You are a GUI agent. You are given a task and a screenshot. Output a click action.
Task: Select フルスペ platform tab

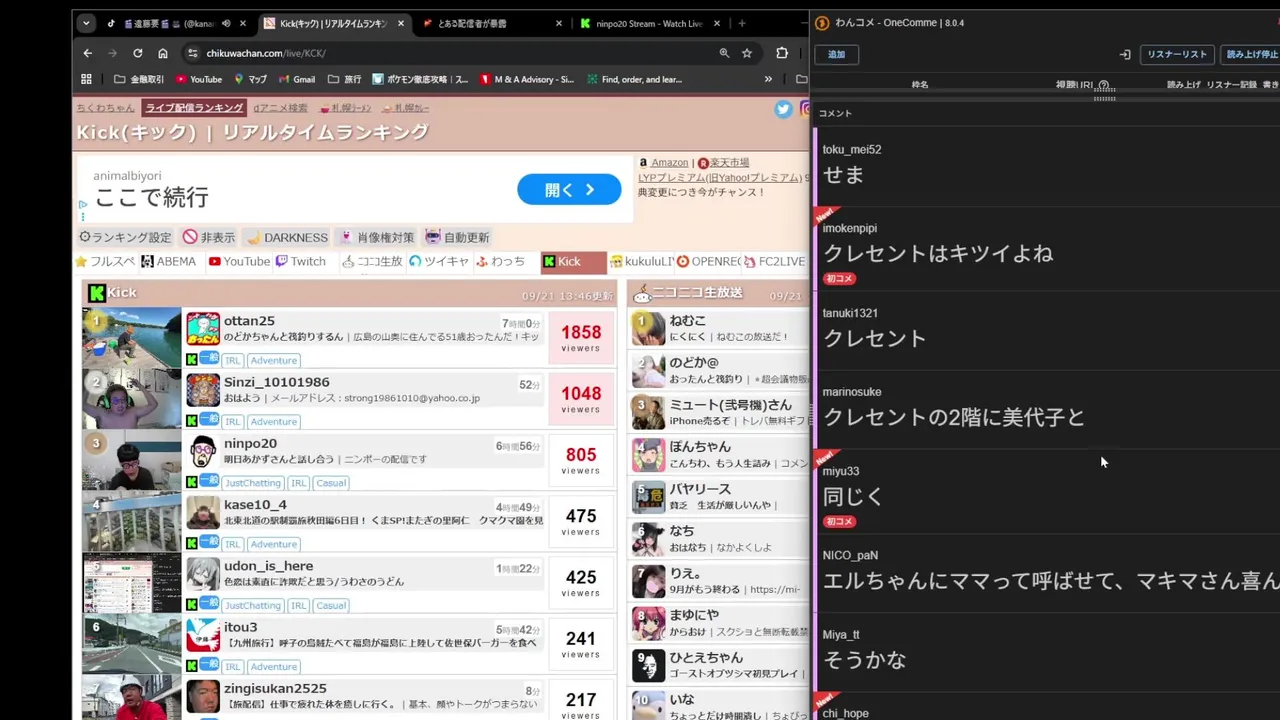(105, 261)
